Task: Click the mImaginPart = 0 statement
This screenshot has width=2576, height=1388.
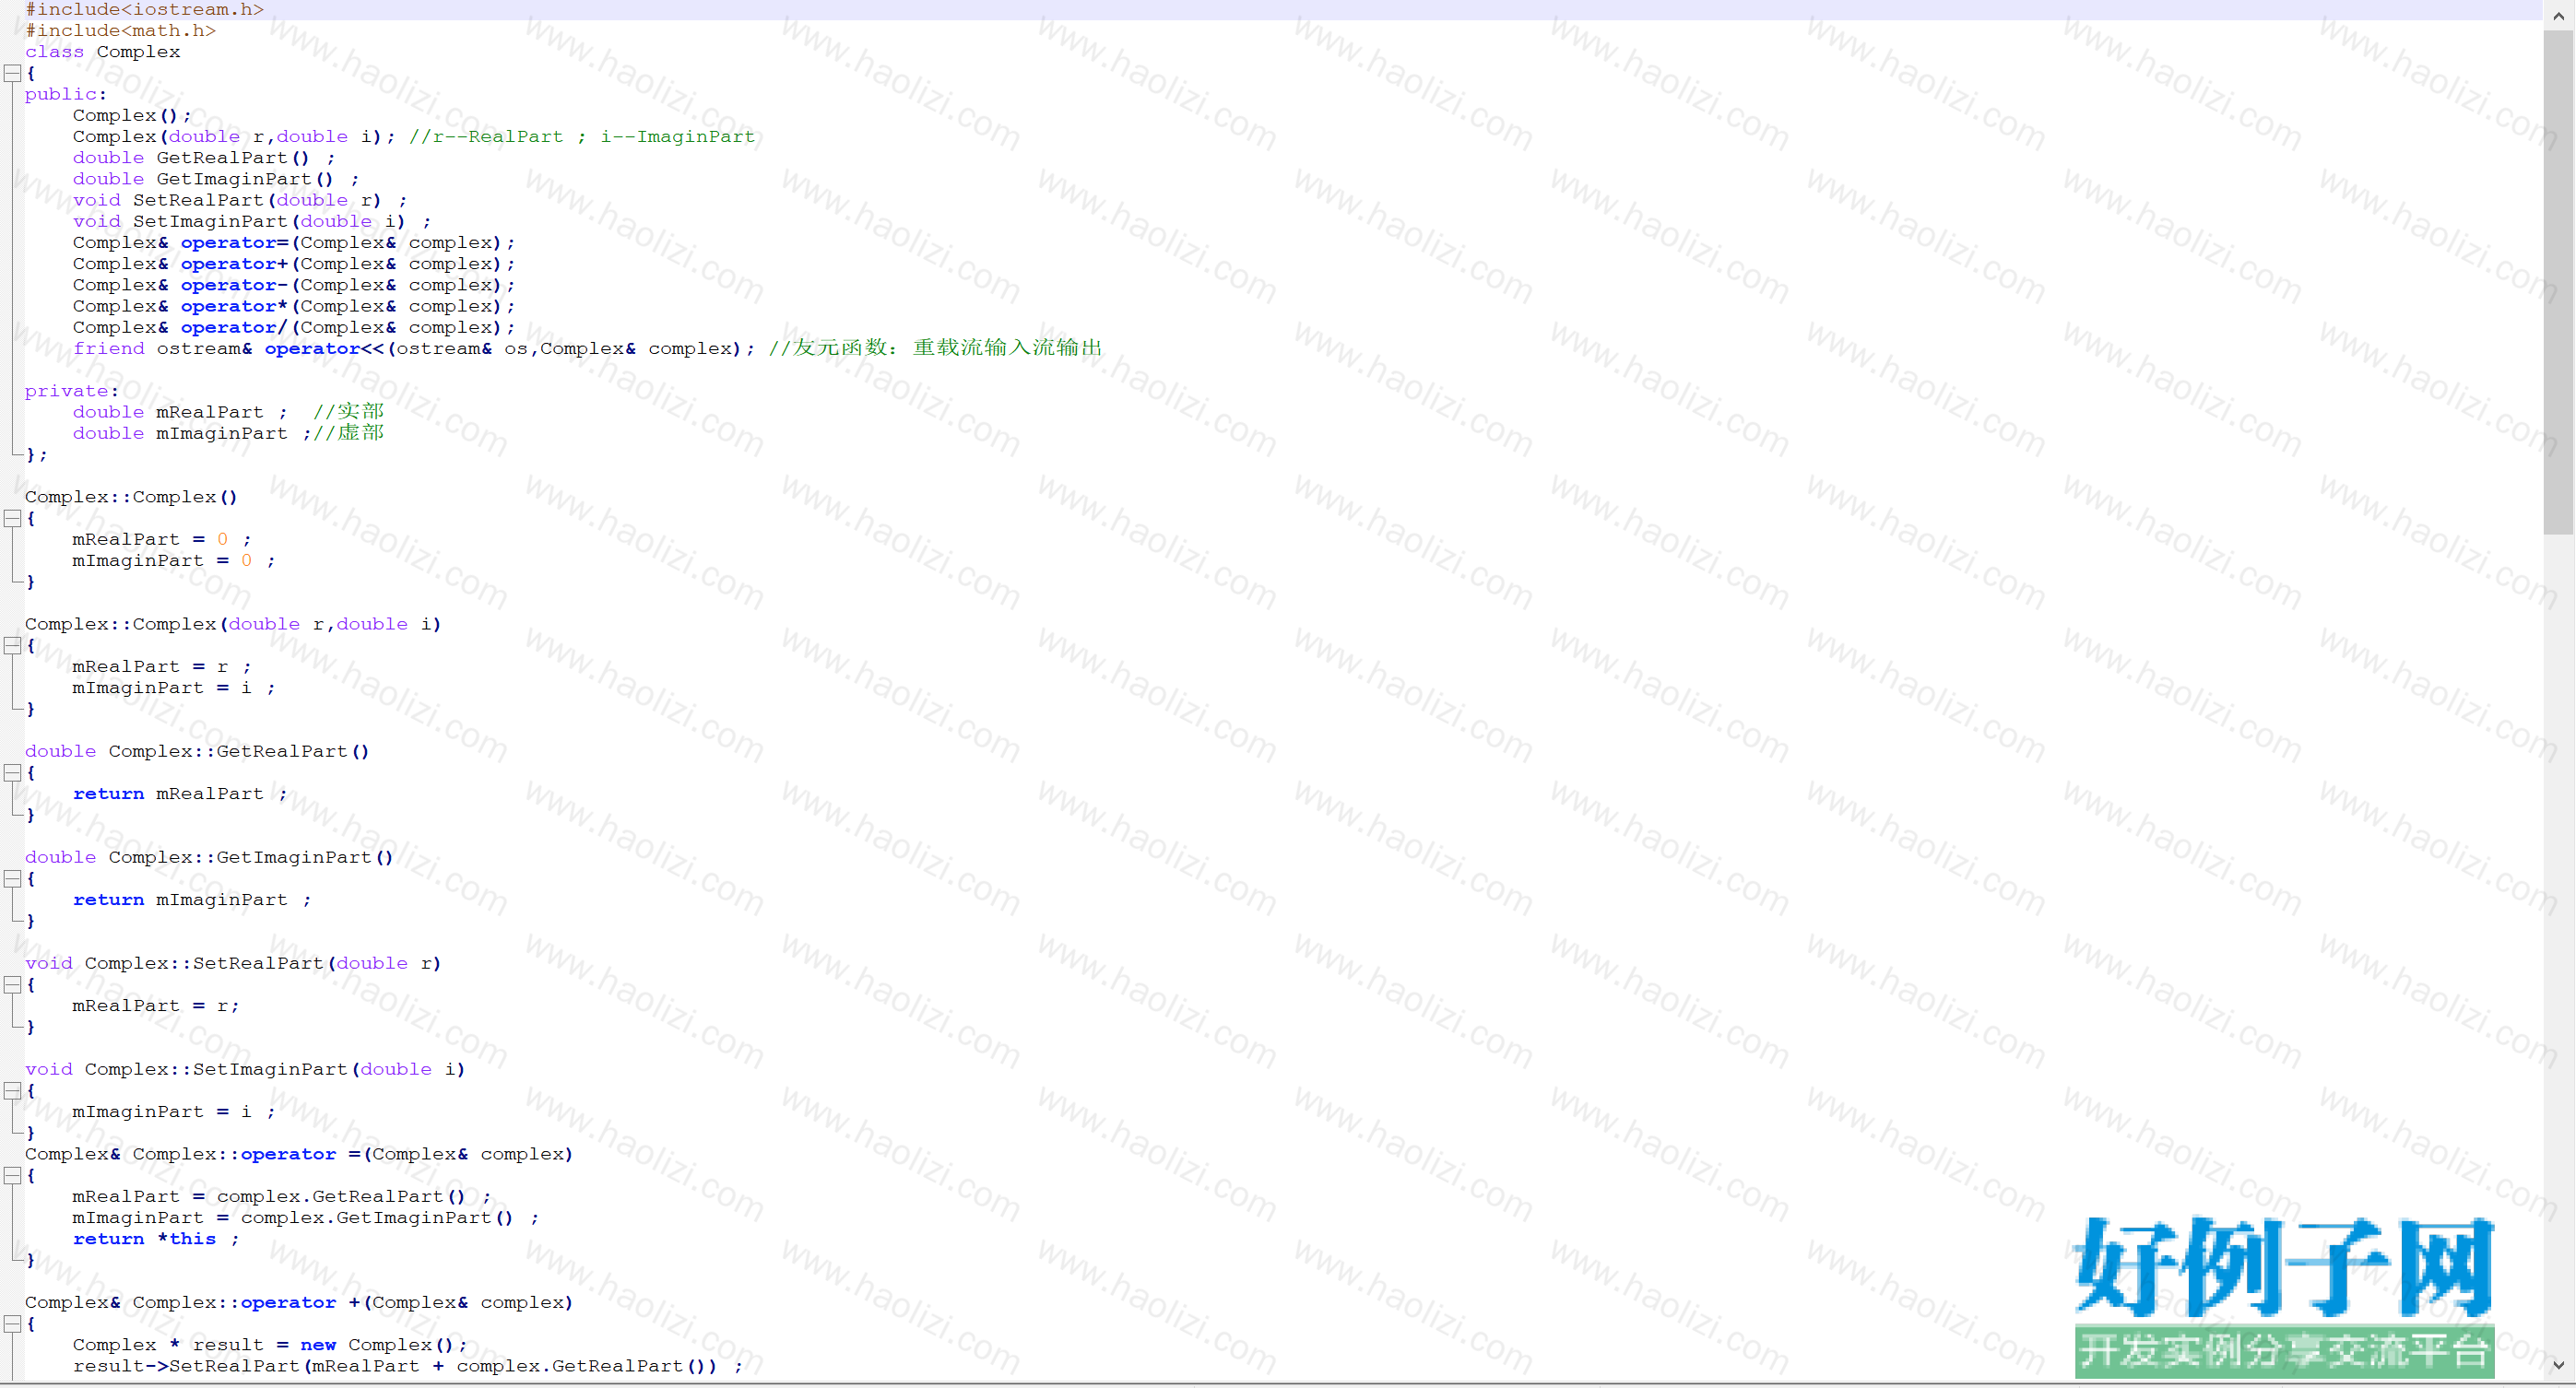Action: point(173,561)
